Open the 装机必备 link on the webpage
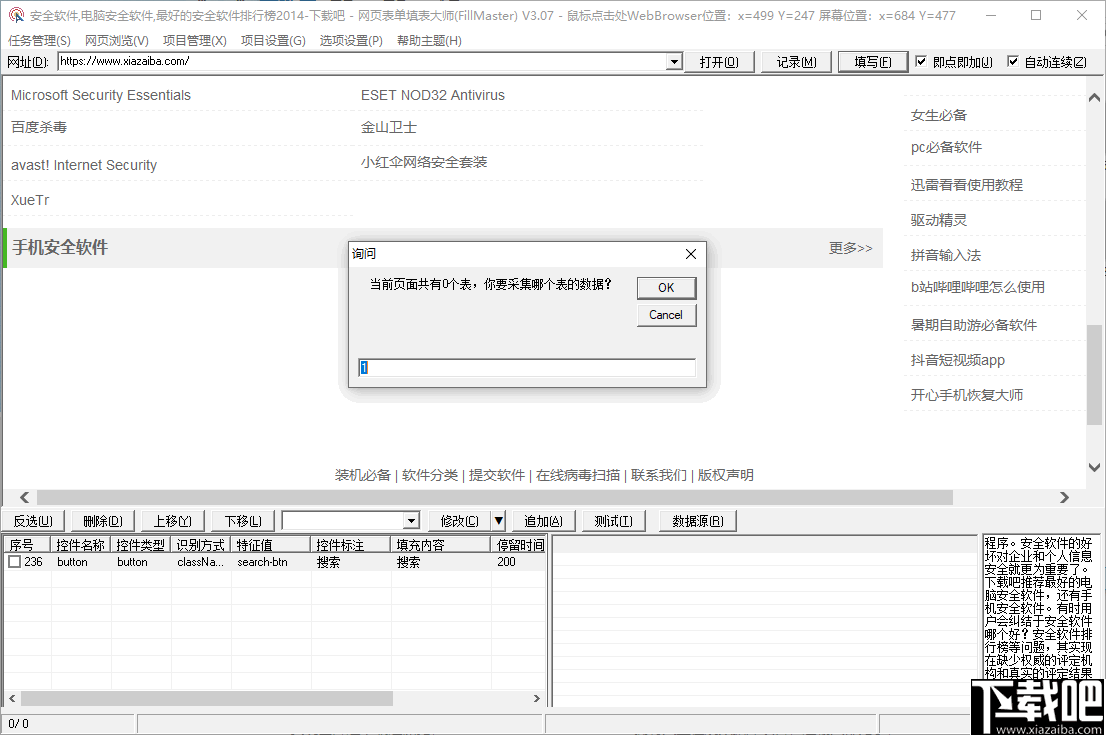 tap(363, 475)
